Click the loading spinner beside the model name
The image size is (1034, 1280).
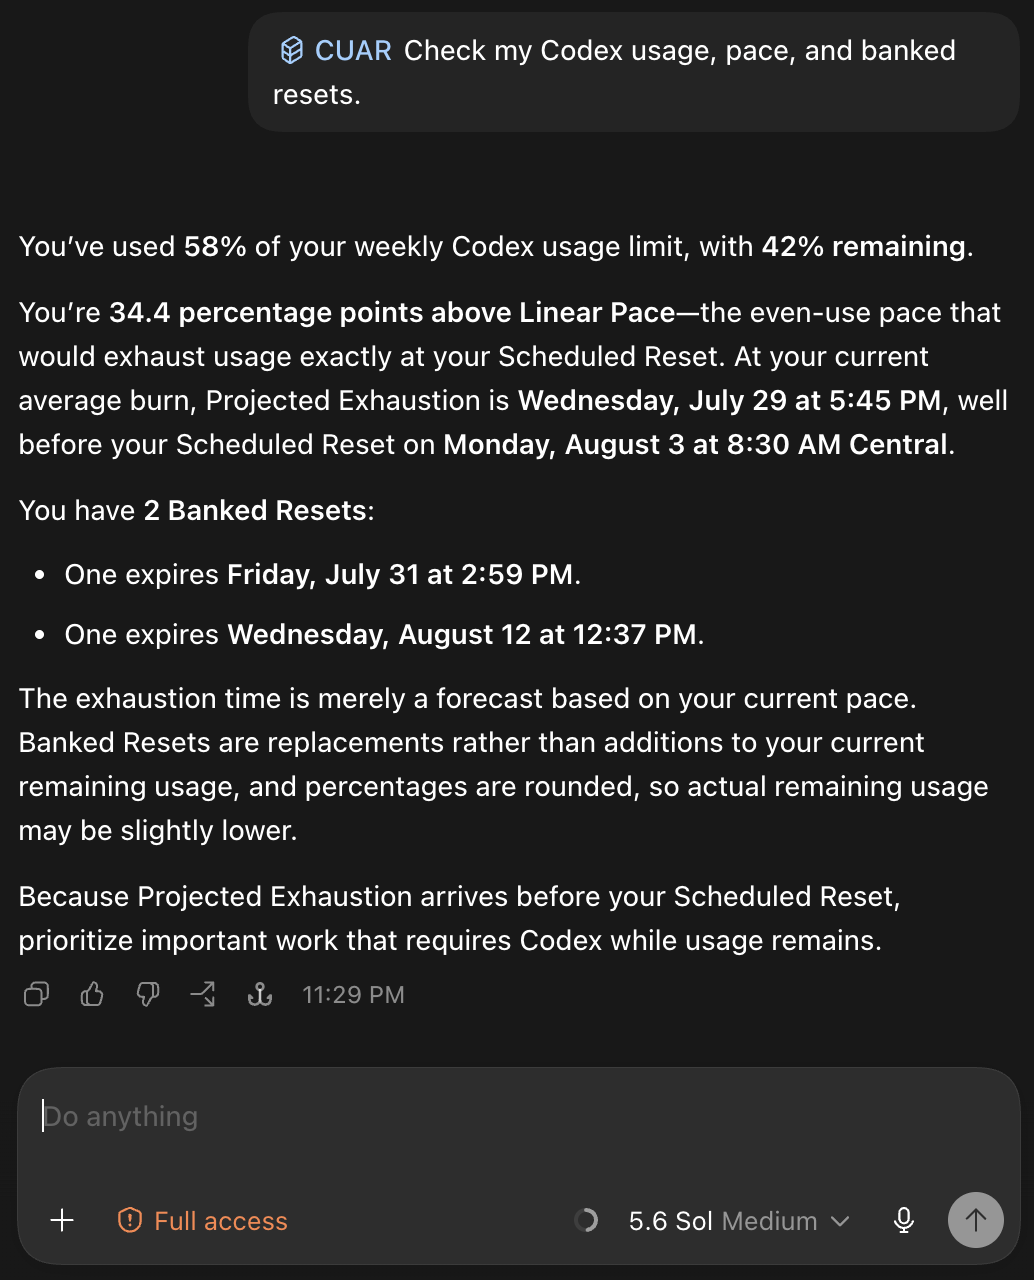click(x=586, y=1220)
